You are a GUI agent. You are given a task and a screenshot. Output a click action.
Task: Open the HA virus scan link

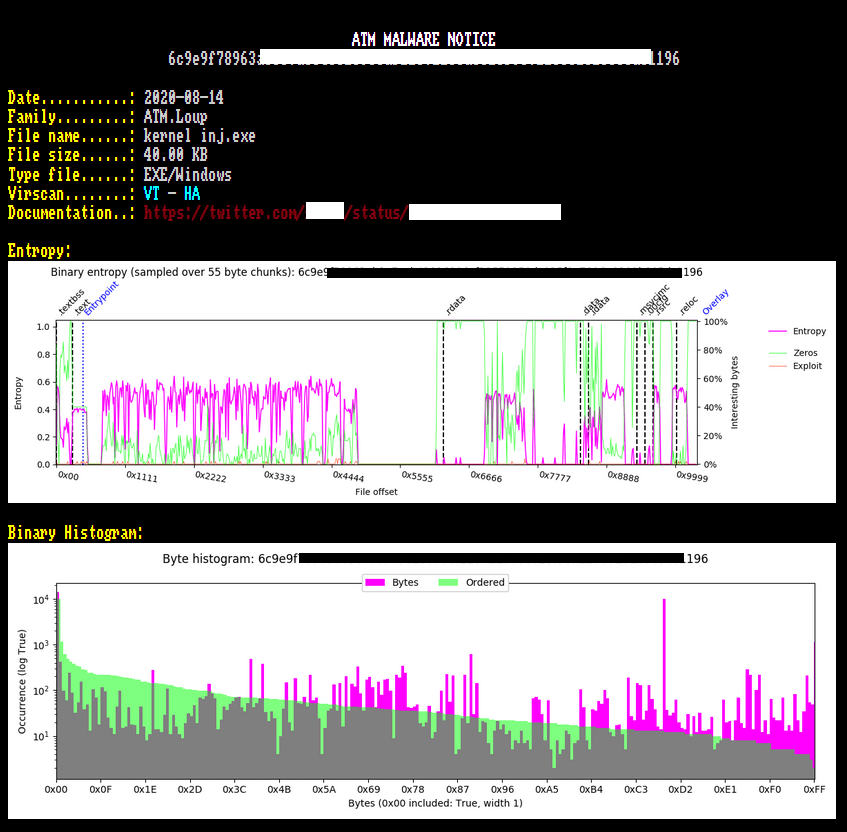pos(192,194)
